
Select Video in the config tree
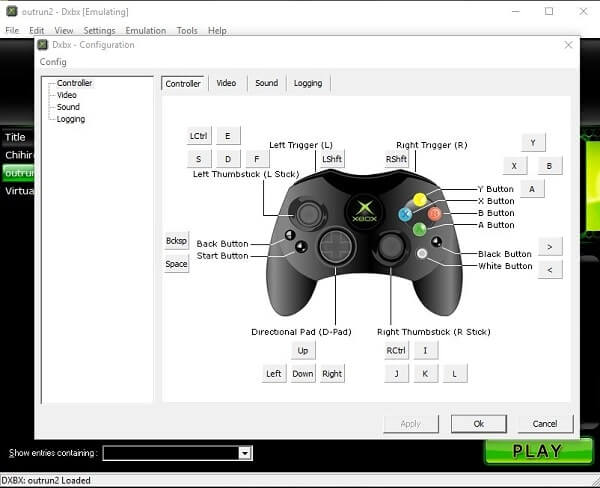[67, 95]
